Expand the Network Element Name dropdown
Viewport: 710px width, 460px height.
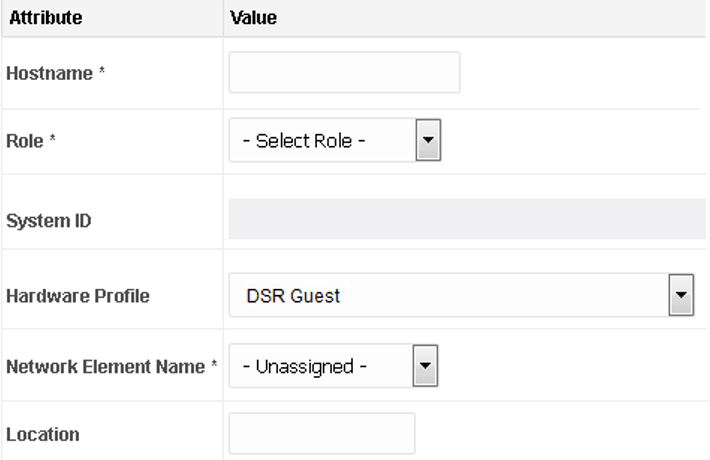point(333,367)
